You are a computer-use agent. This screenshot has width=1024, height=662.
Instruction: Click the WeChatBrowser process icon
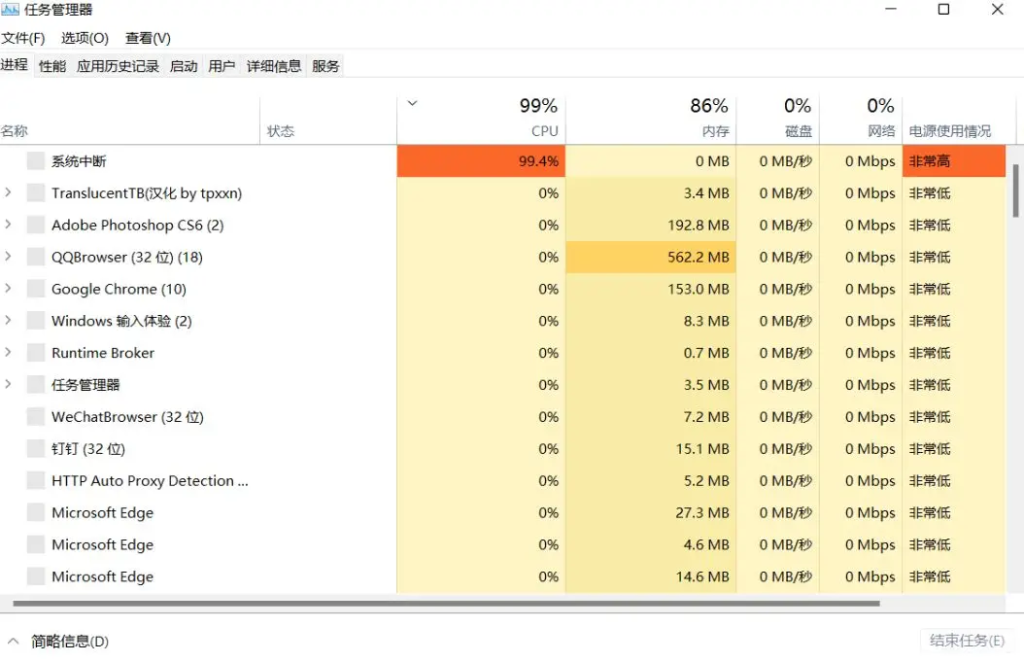click(x=35, y=417)
